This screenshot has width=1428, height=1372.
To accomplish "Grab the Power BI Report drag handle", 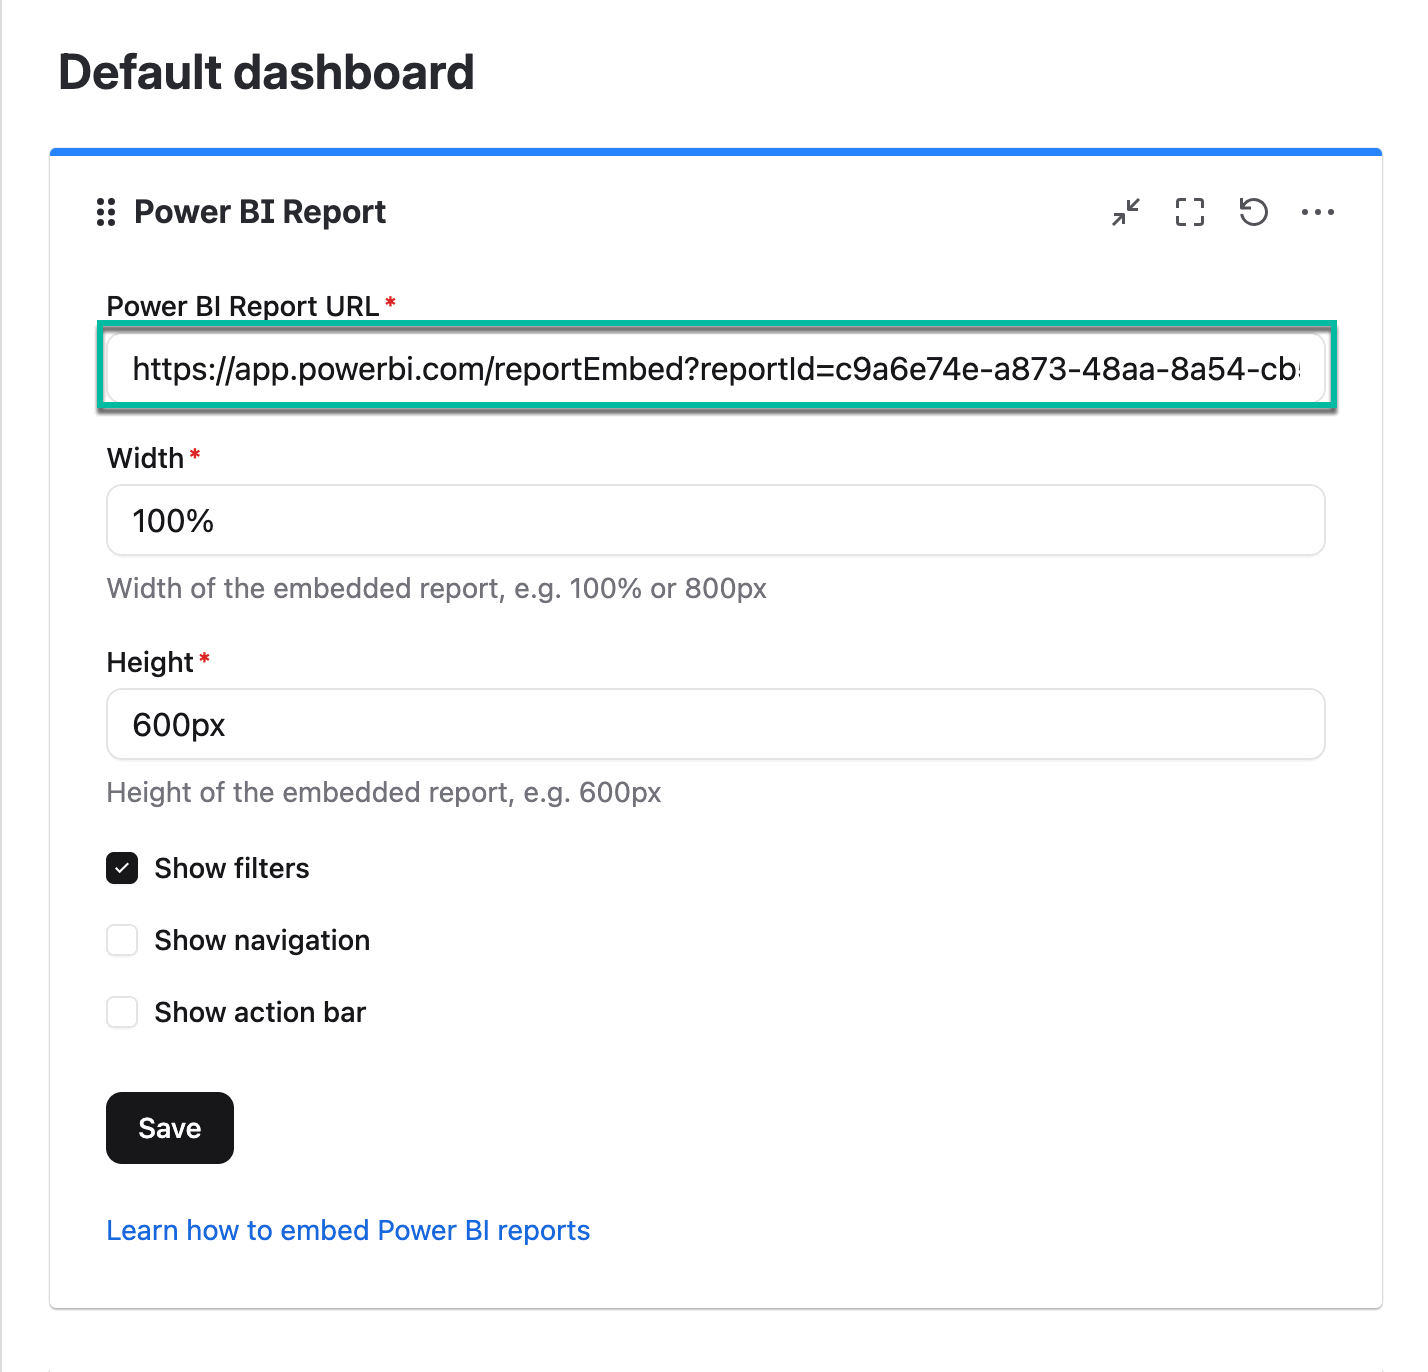I will tap(106, 212).
